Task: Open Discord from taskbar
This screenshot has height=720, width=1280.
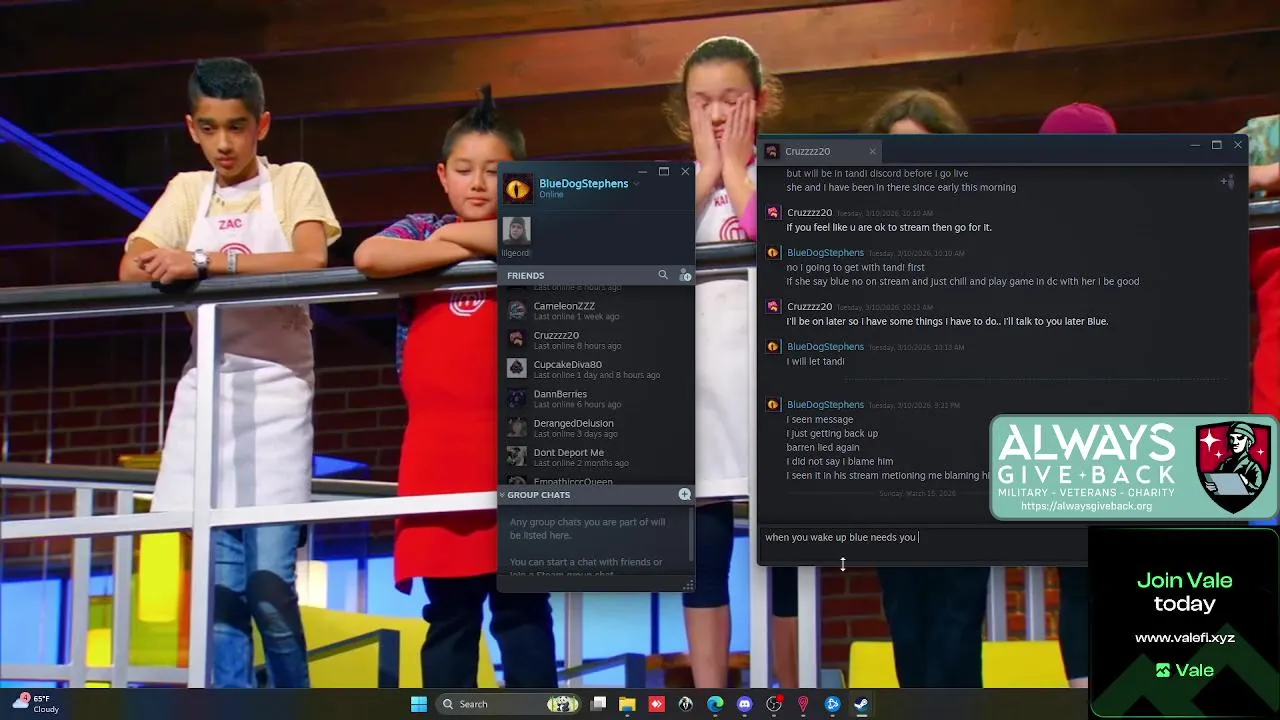Action: (744, 704)
